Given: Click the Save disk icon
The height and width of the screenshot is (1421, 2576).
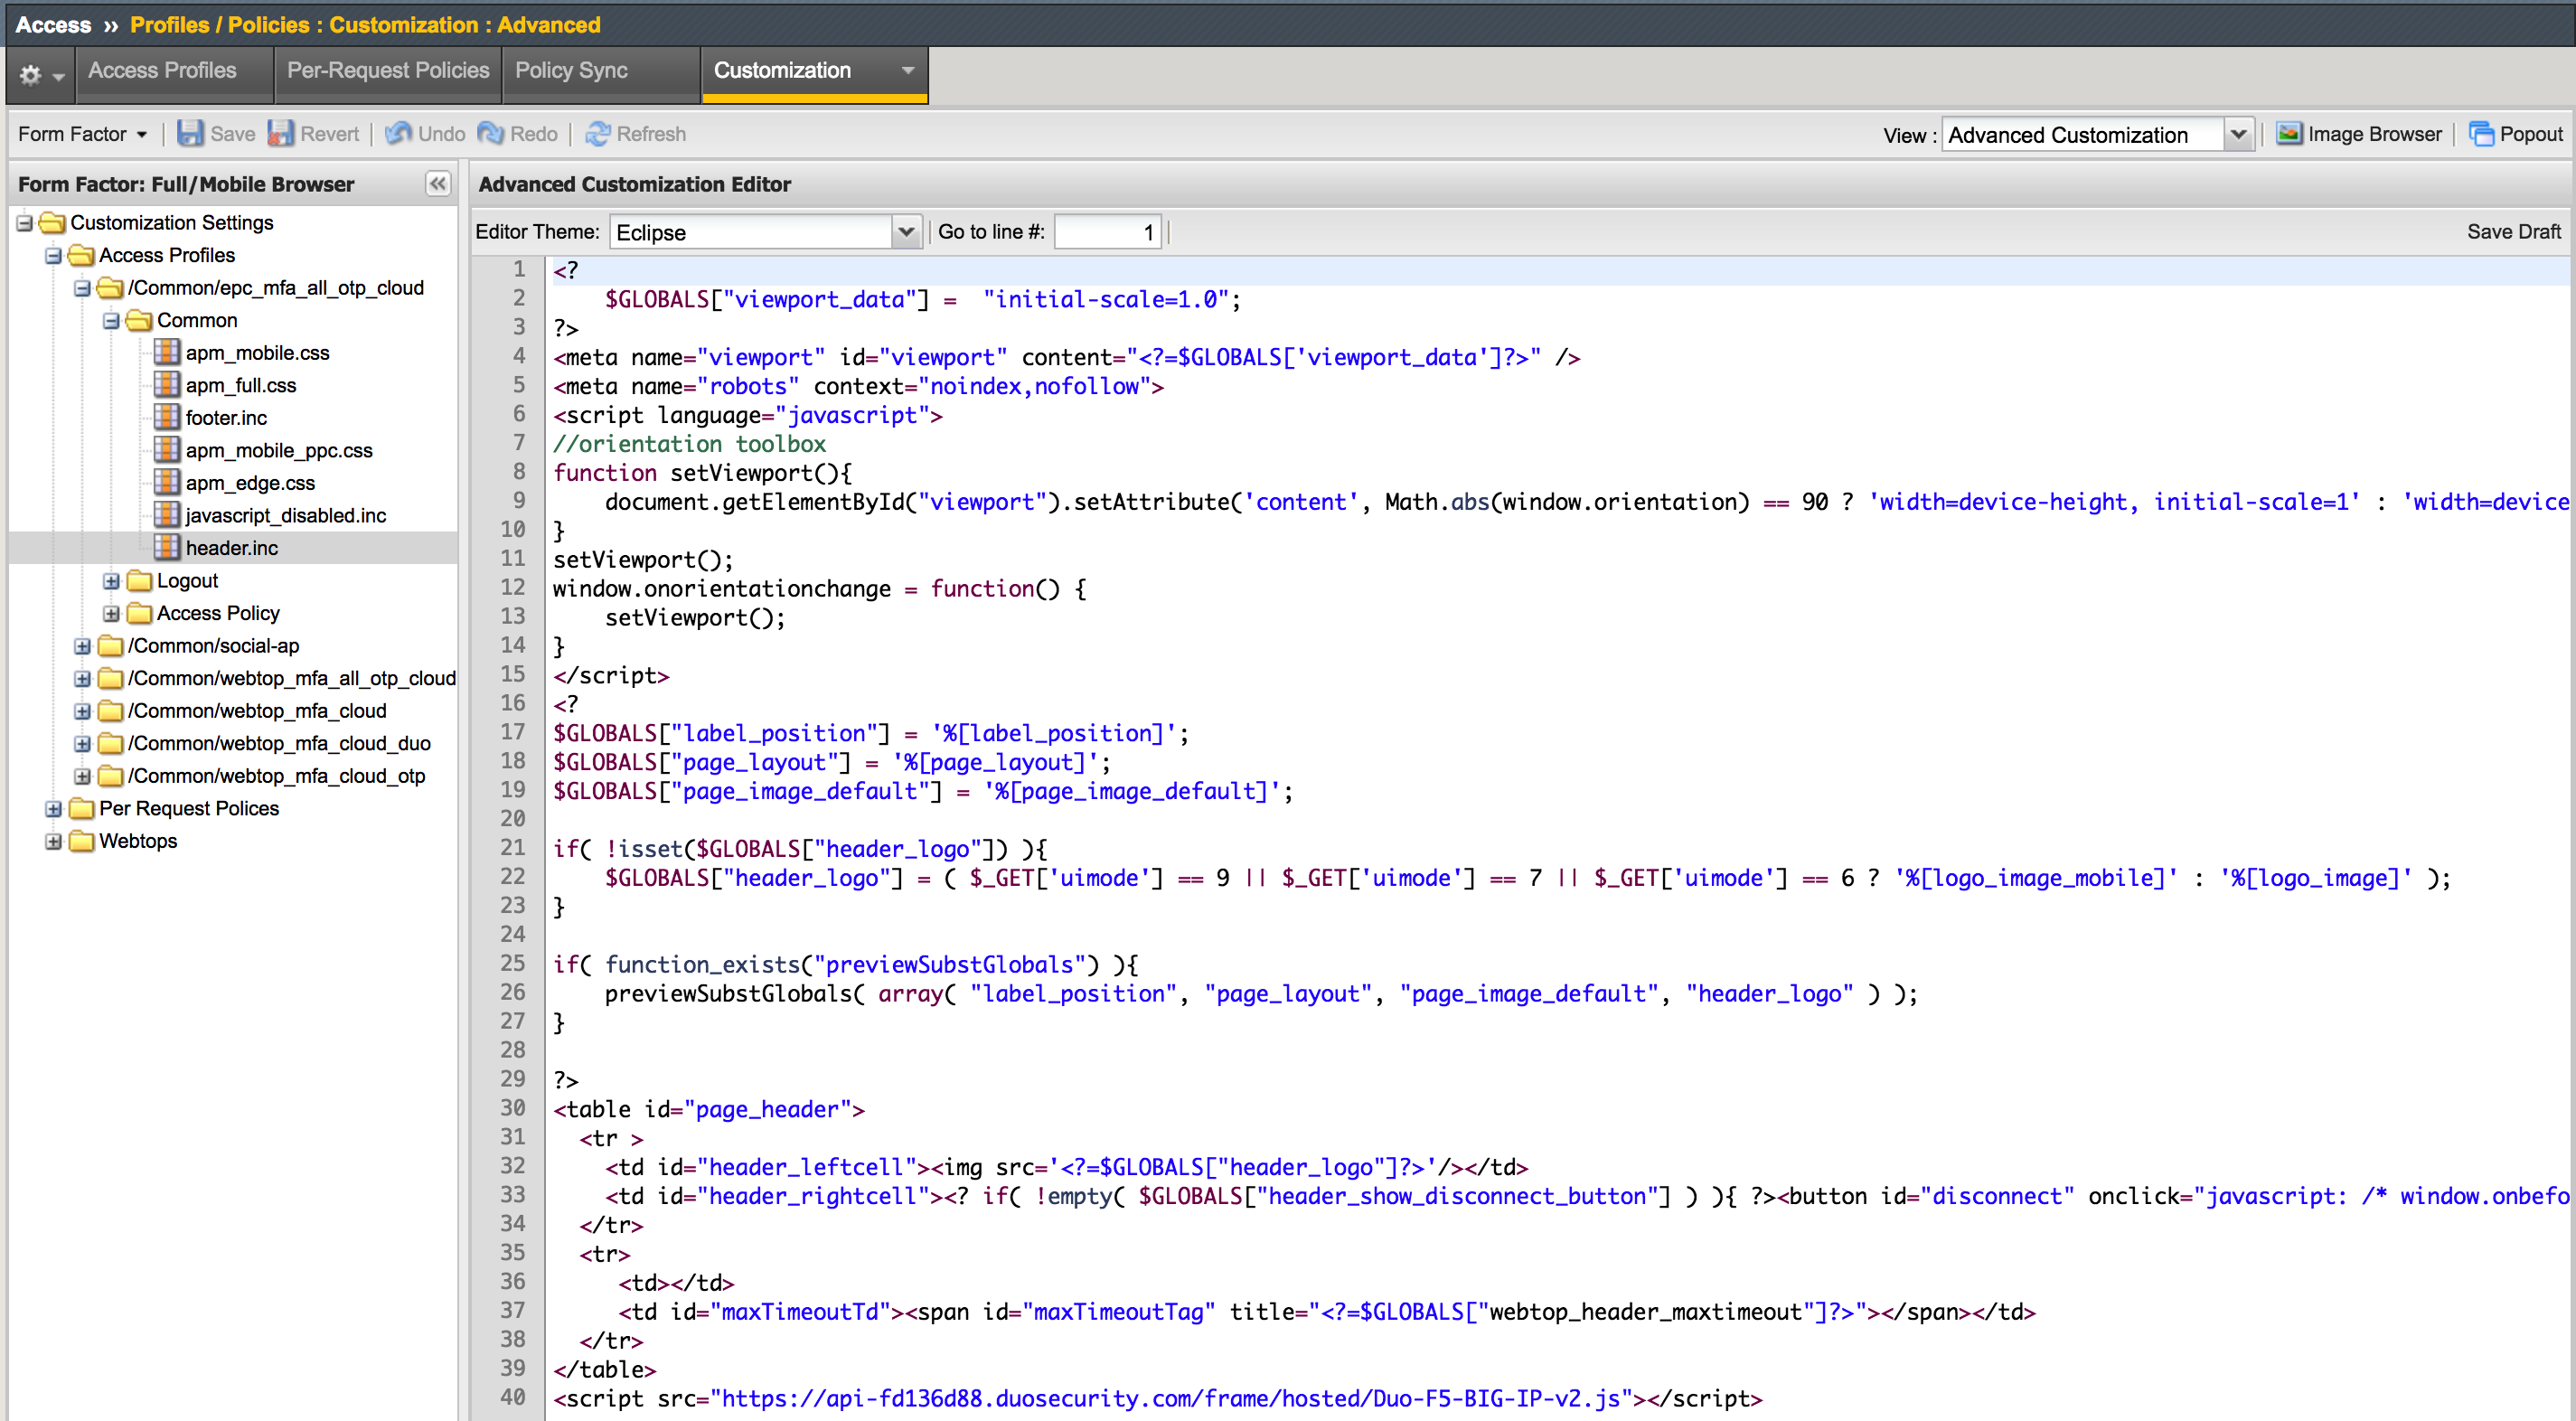Looking at the screenshot, I should pos(190,133).
